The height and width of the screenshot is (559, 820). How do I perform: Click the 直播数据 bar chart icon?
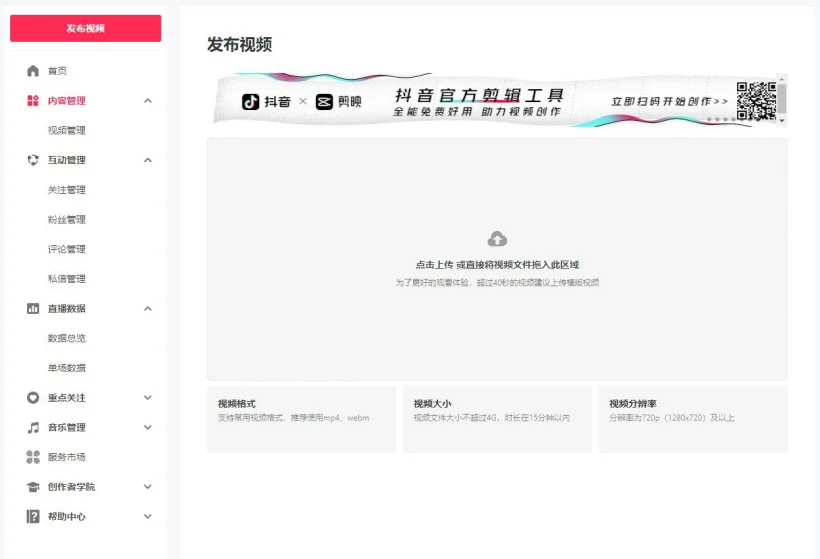coord(33,309)
